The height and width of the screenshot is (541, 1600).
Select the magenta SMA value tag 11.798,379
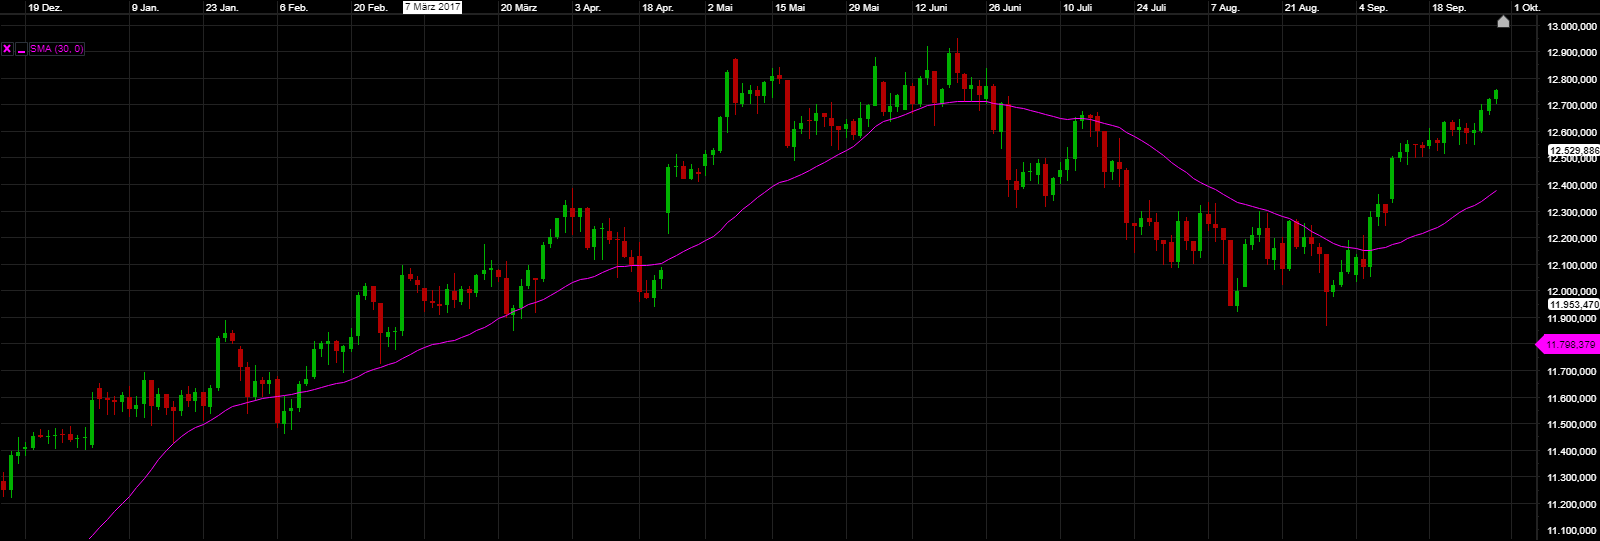pos(1569,345)
